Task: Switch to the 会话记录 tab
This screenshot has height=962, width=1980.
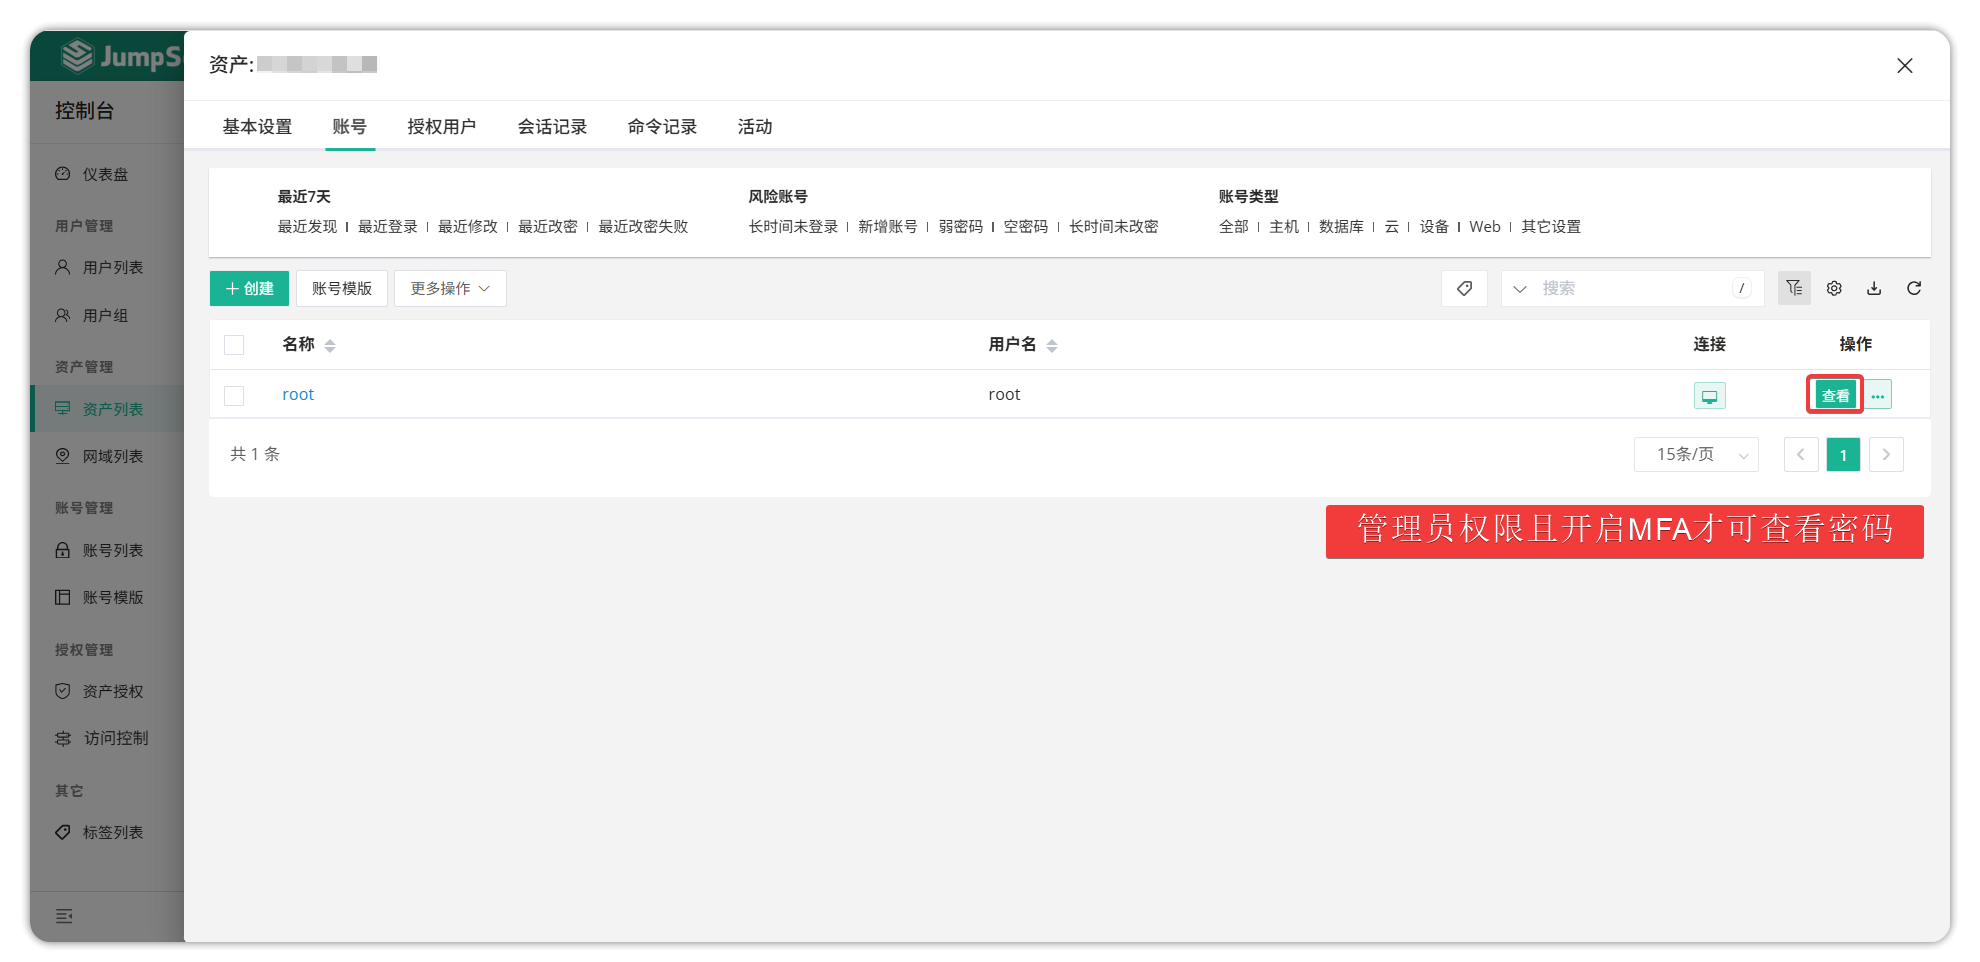Action: coord(552,126)
